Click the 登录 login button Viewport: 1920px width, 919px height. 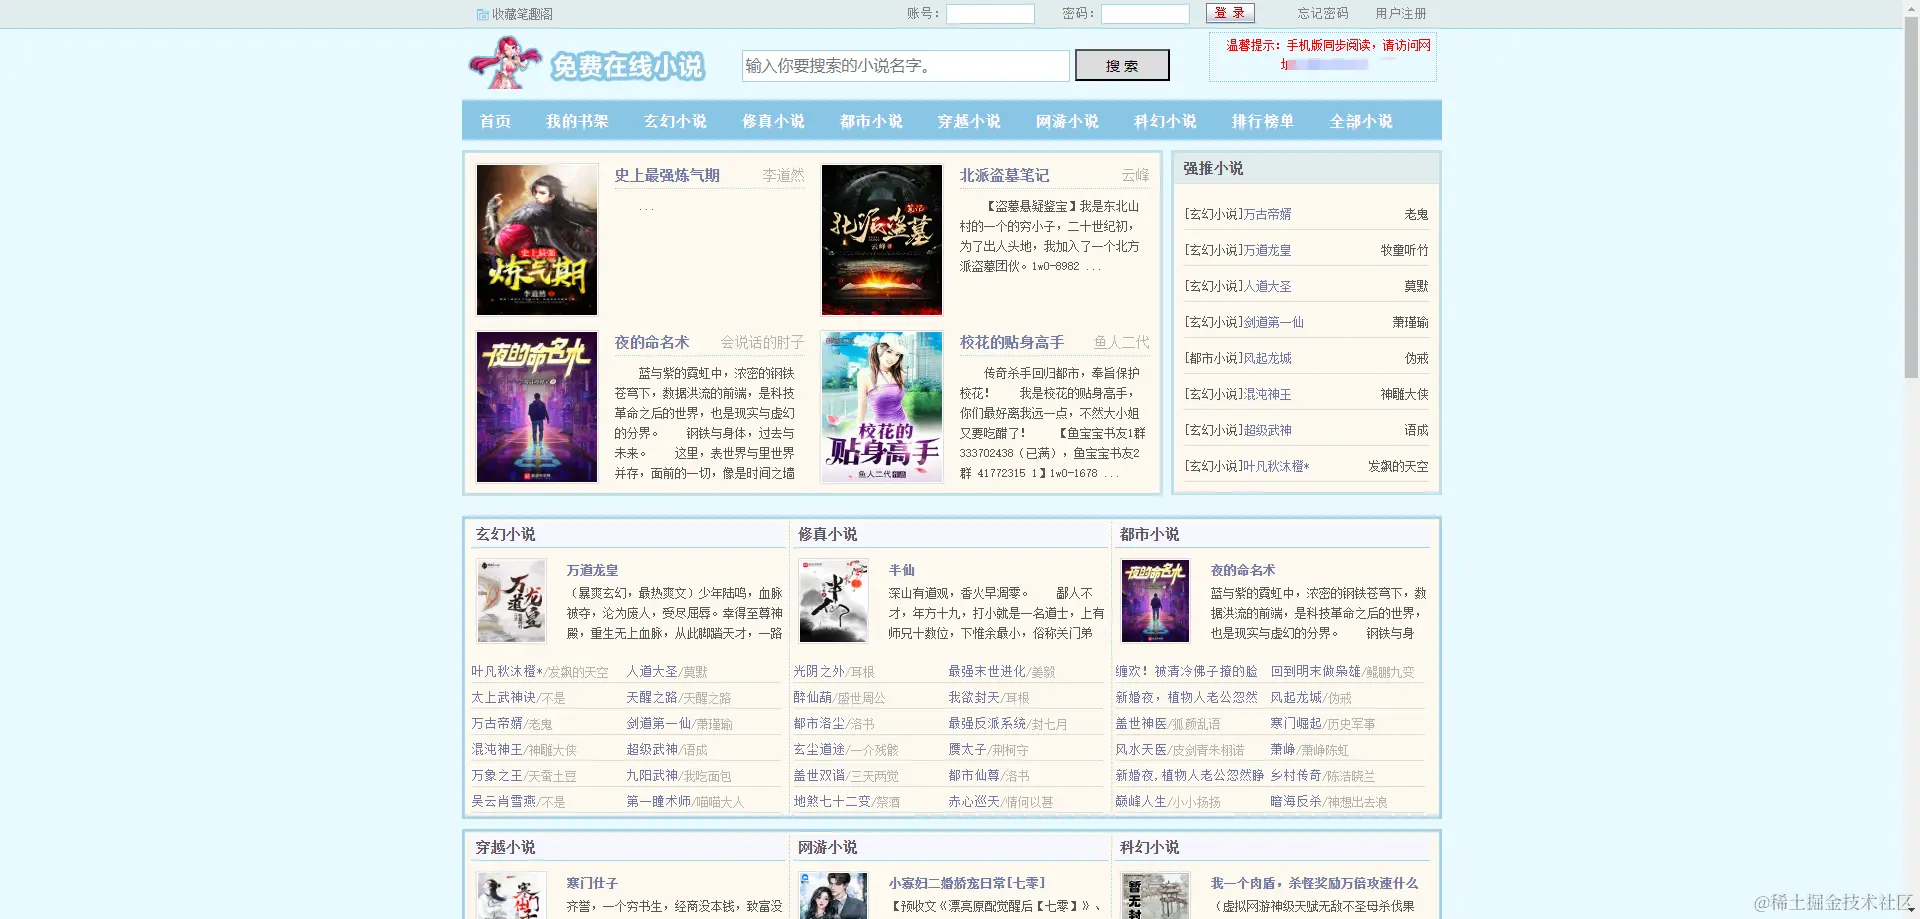pyautogui.click(x=1230, y=13)
